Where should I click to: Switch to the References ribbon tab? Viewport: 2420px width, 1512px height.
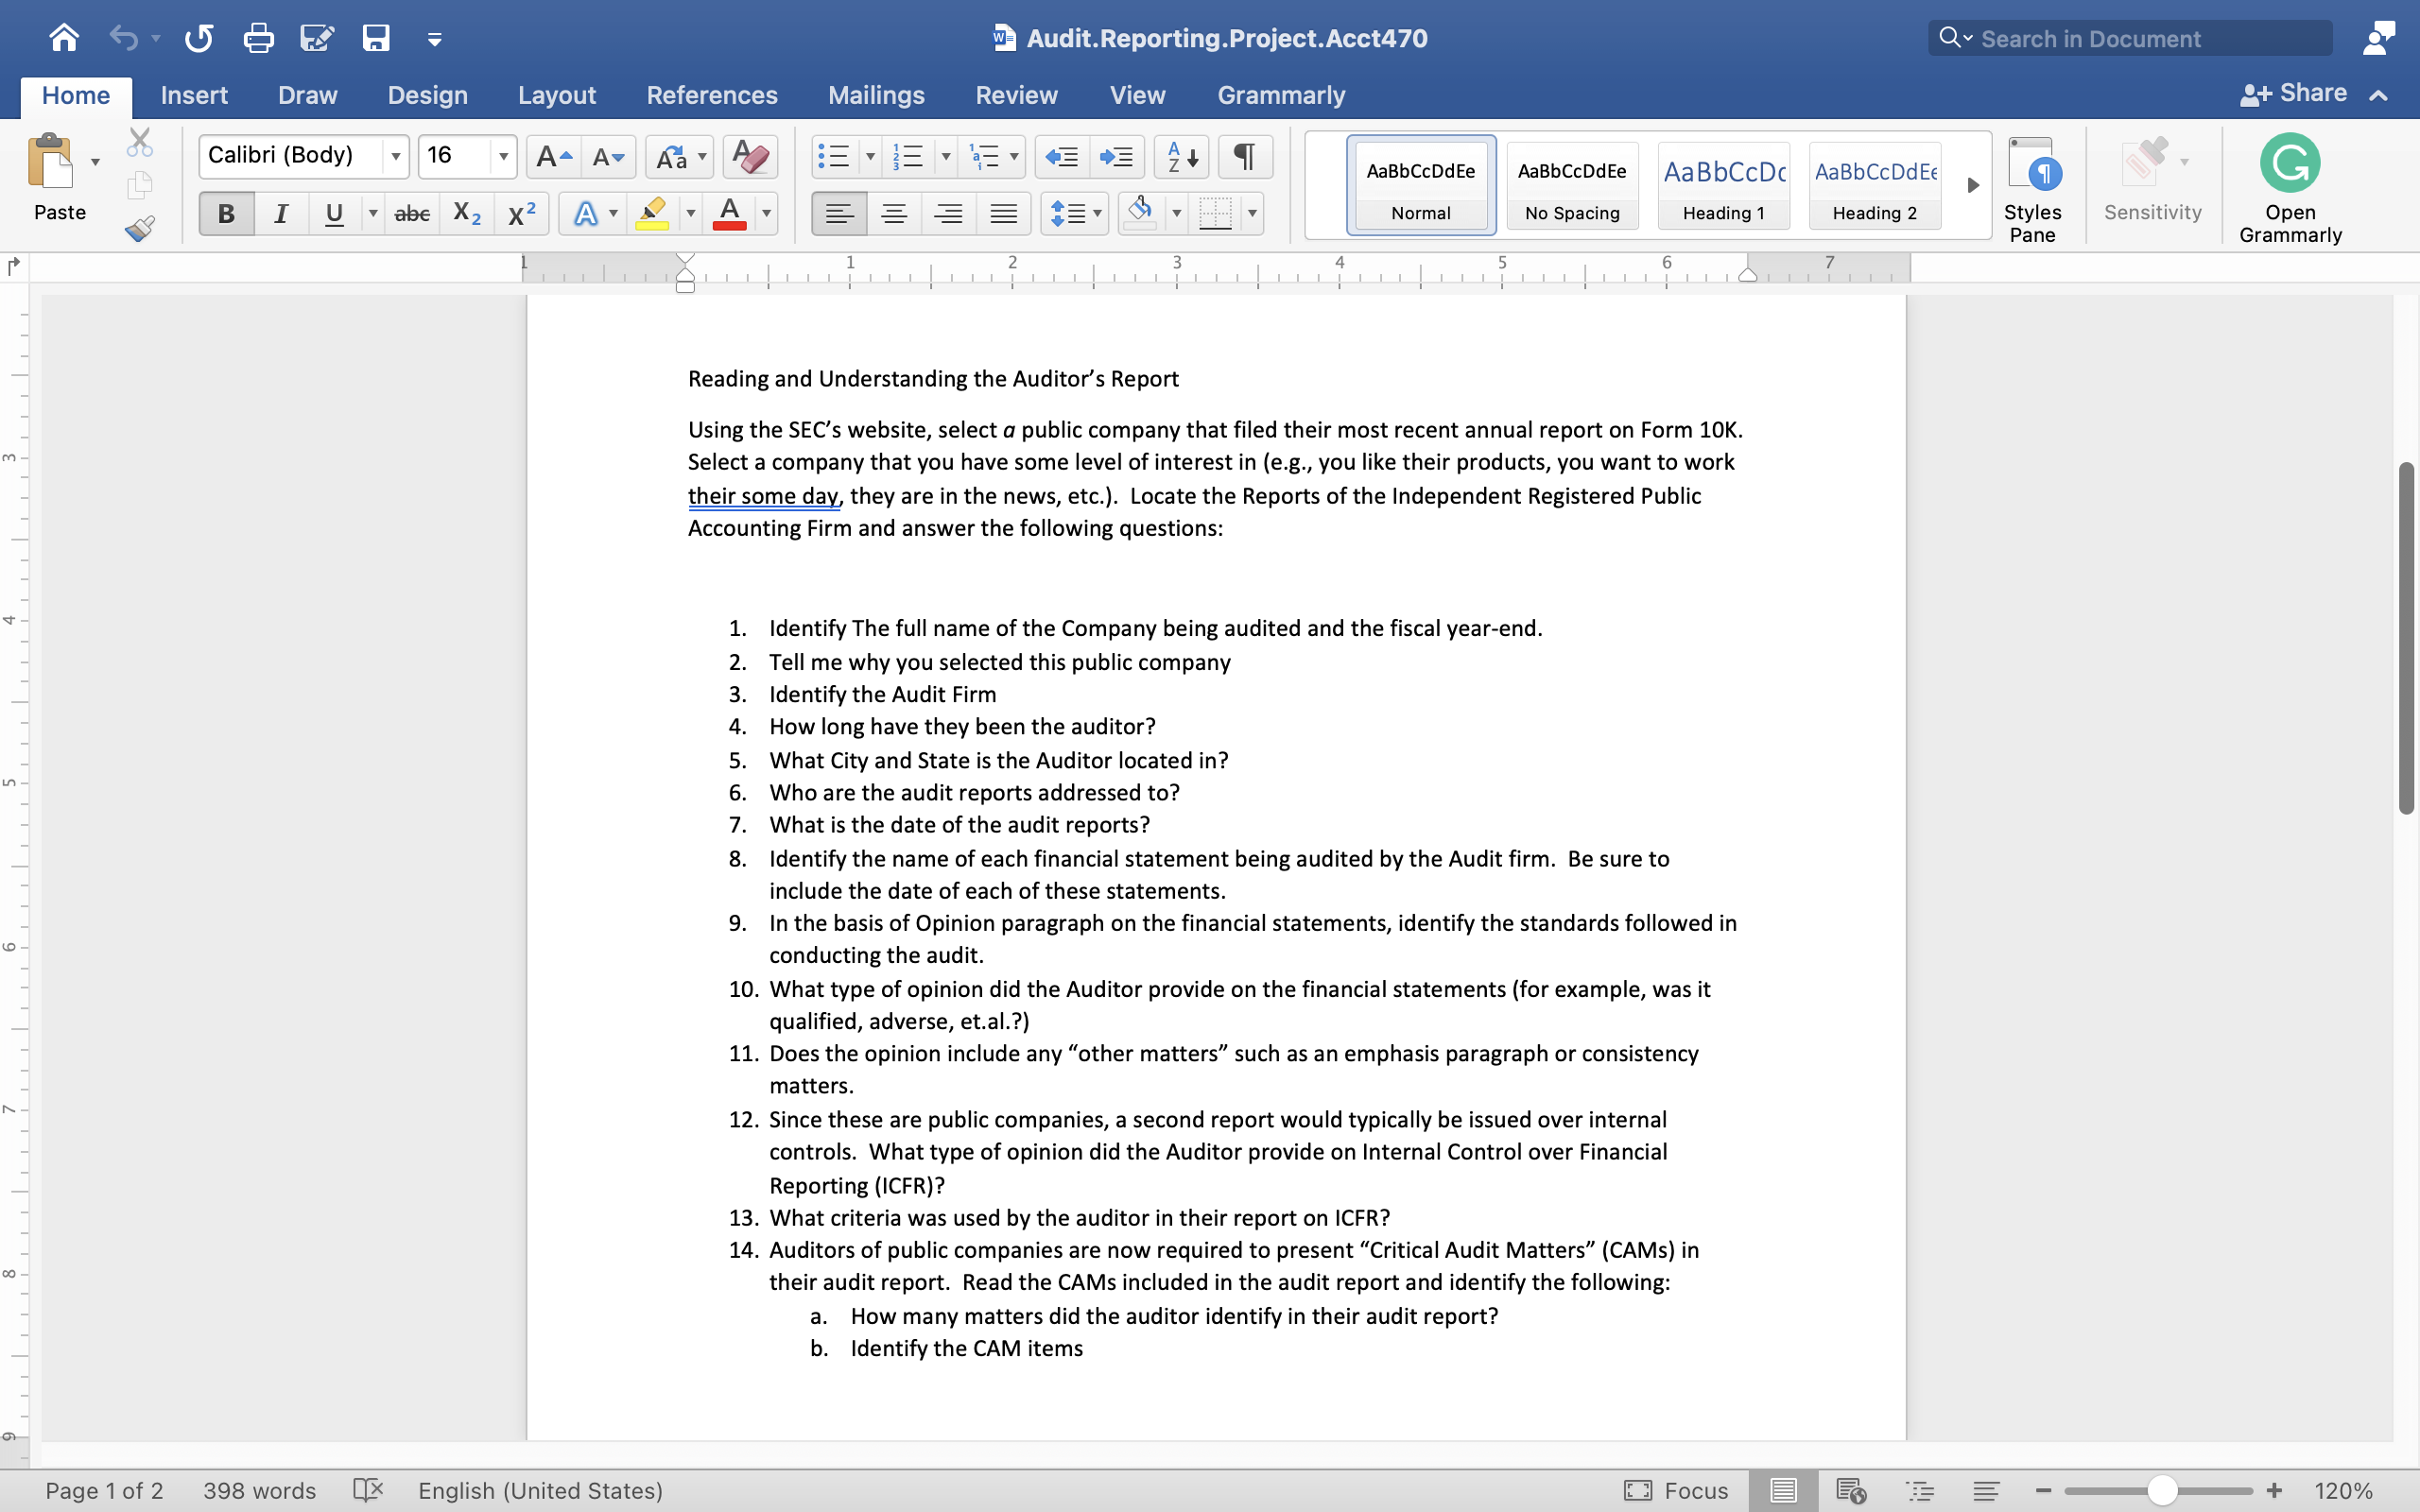(x=711, y=95)
